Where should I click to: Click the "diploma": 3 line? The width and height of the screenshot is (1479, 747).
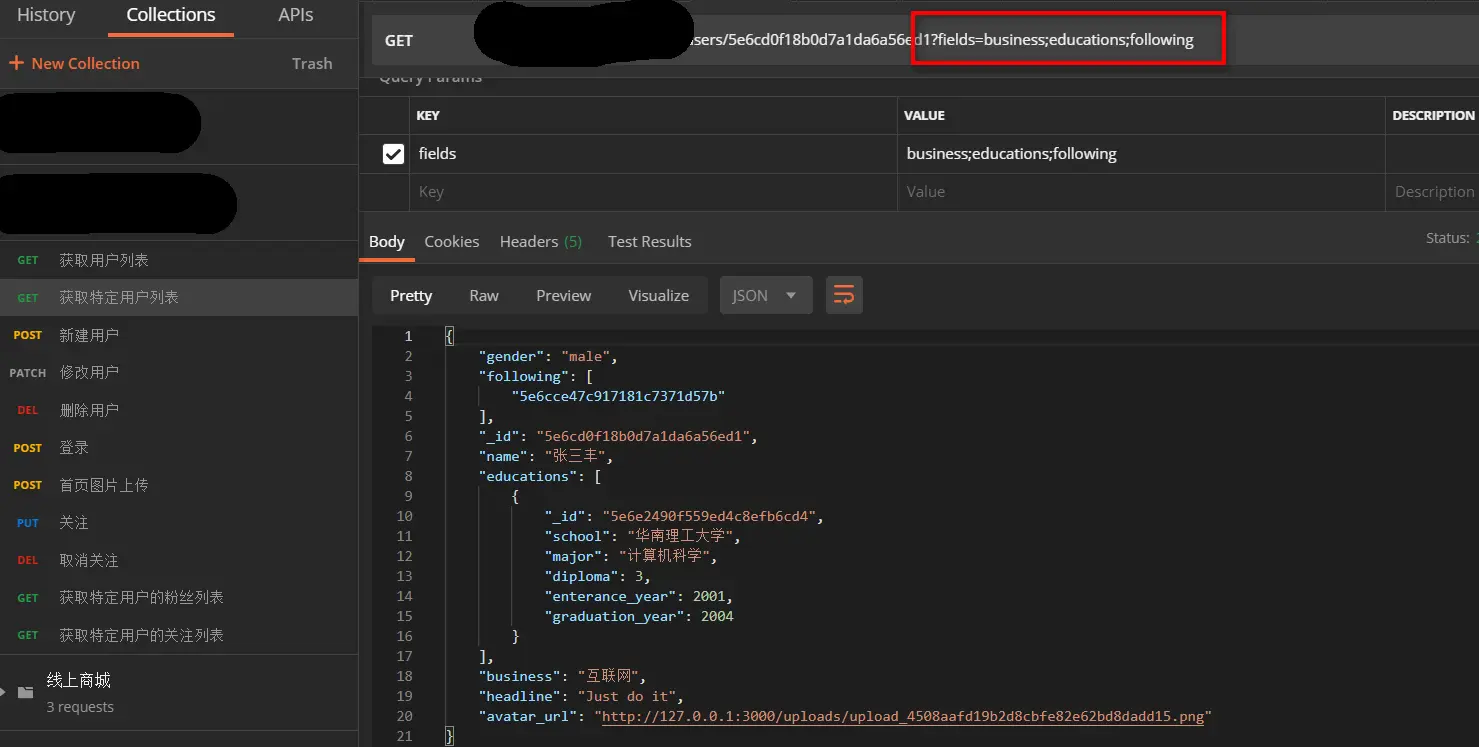[598, 576]
